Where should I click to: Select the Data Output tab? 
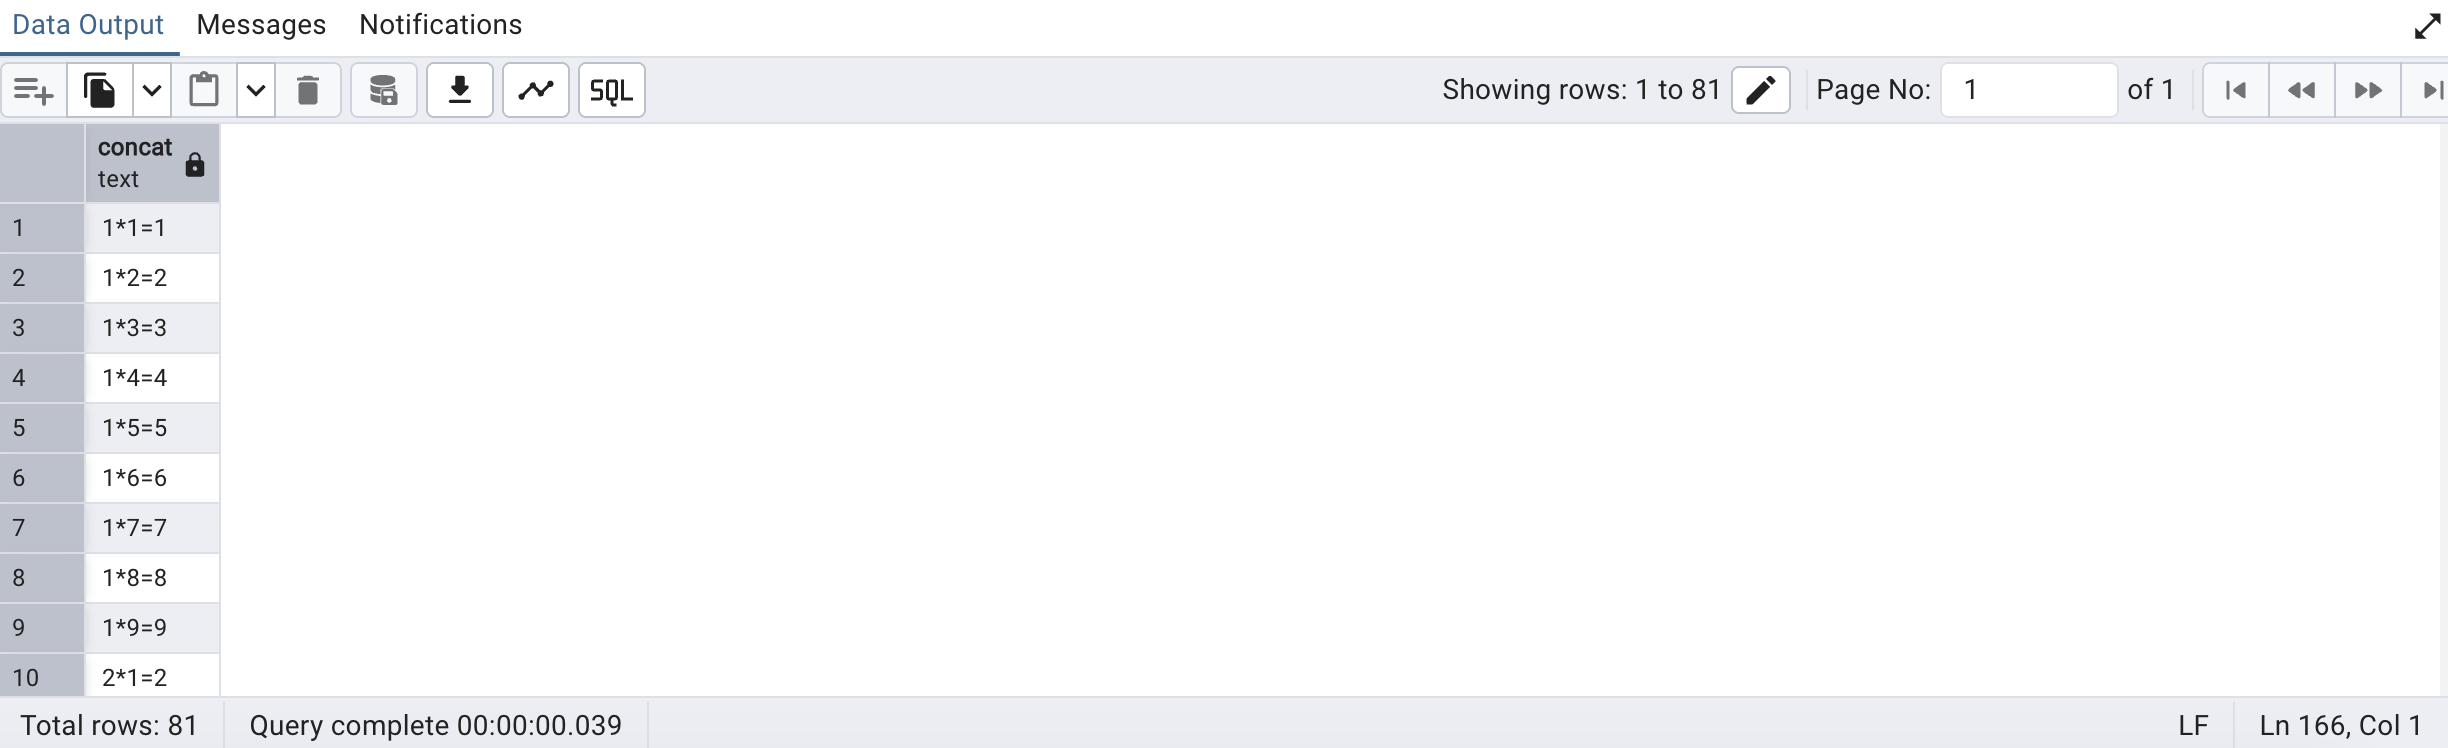click(88, 25)
